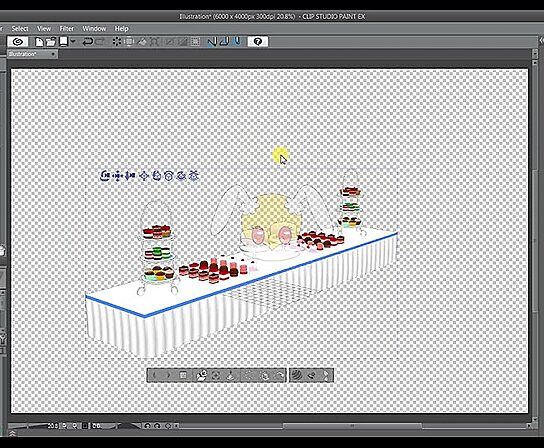Screen dimensions: 544x448
Task: Click the horizontal canvas scrollbar
Action: 352,425
